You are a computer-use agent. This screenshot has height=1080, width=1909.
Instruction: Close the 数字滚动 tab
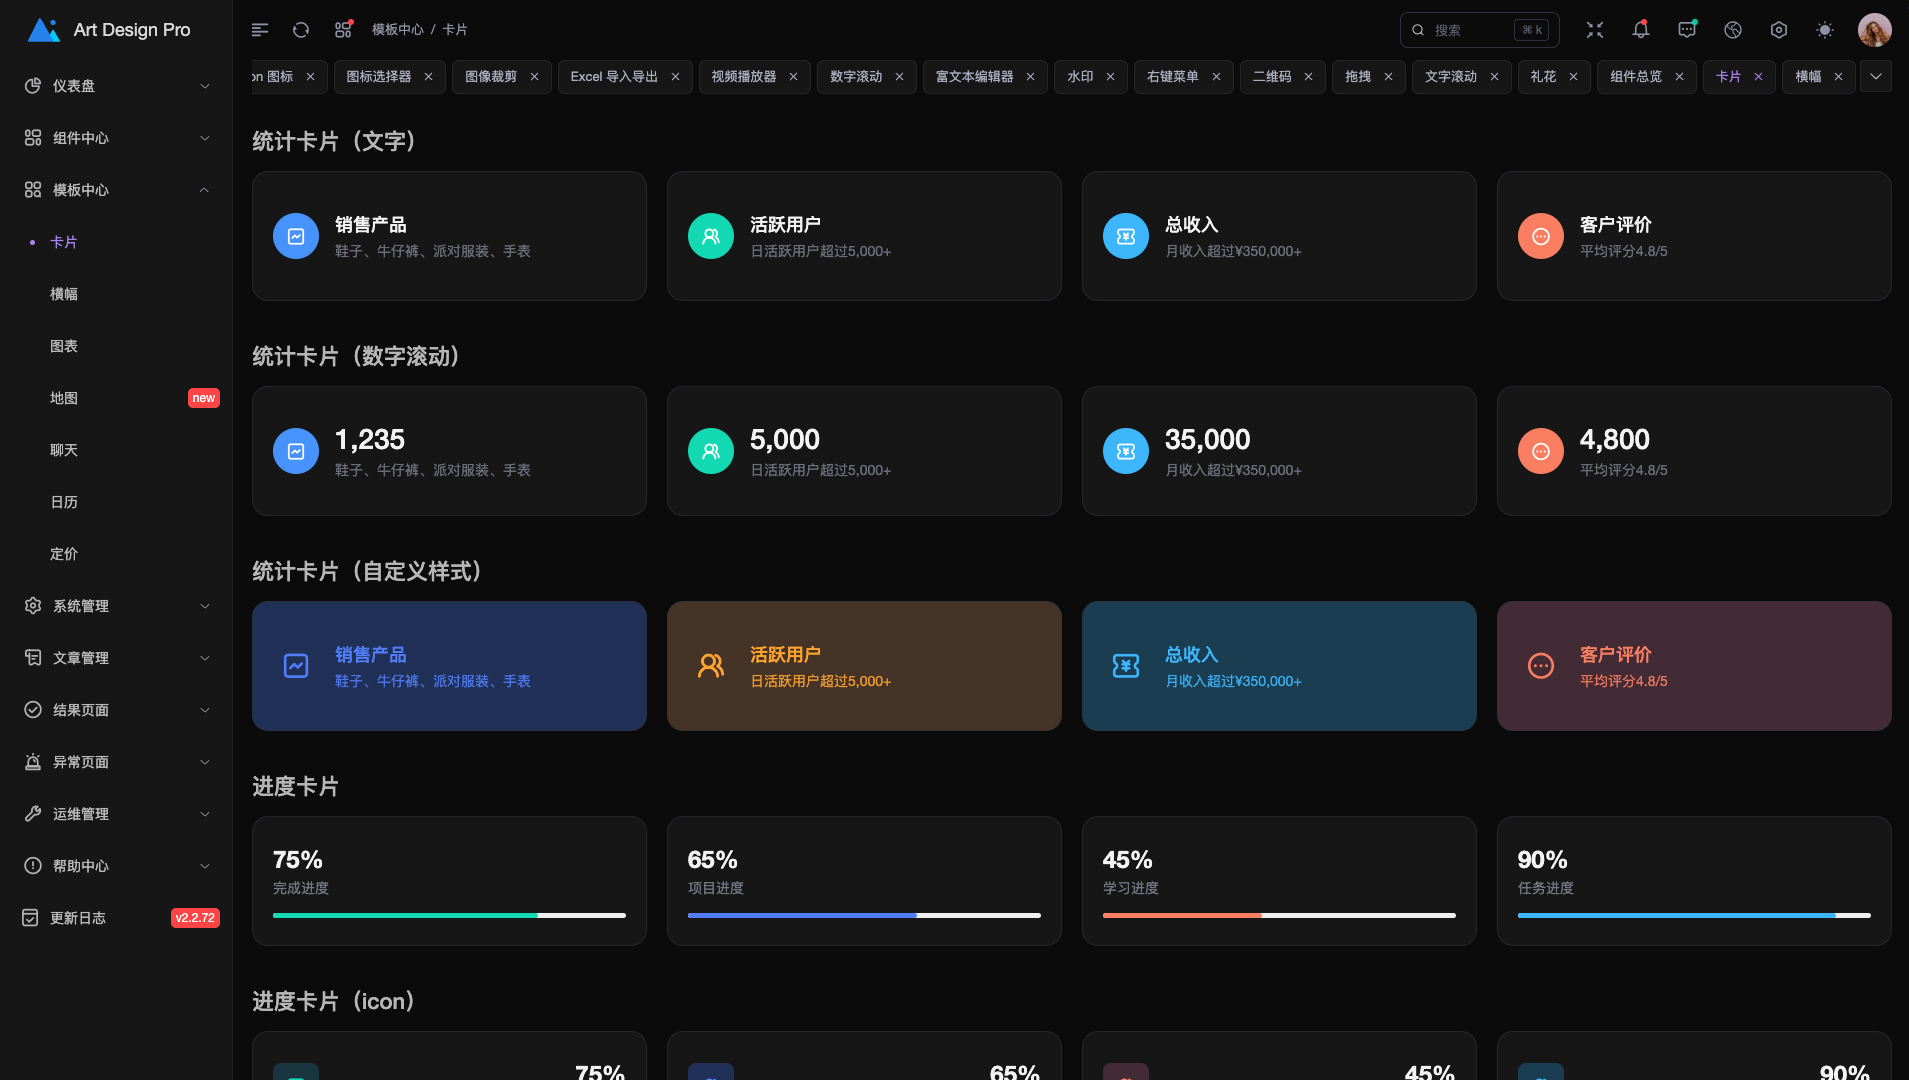pyautogui.click(x=899, y=76)
